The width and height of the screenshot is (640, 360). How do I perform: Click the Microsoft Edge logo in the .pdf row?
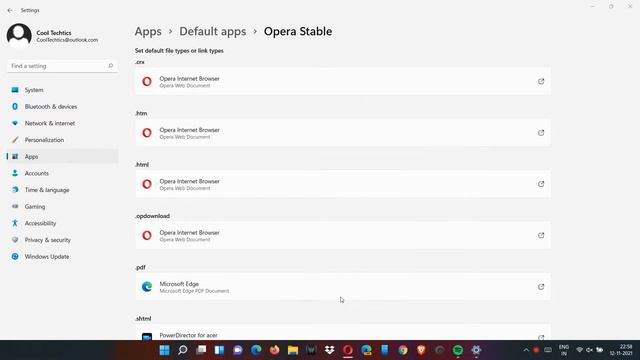point(147,287)
